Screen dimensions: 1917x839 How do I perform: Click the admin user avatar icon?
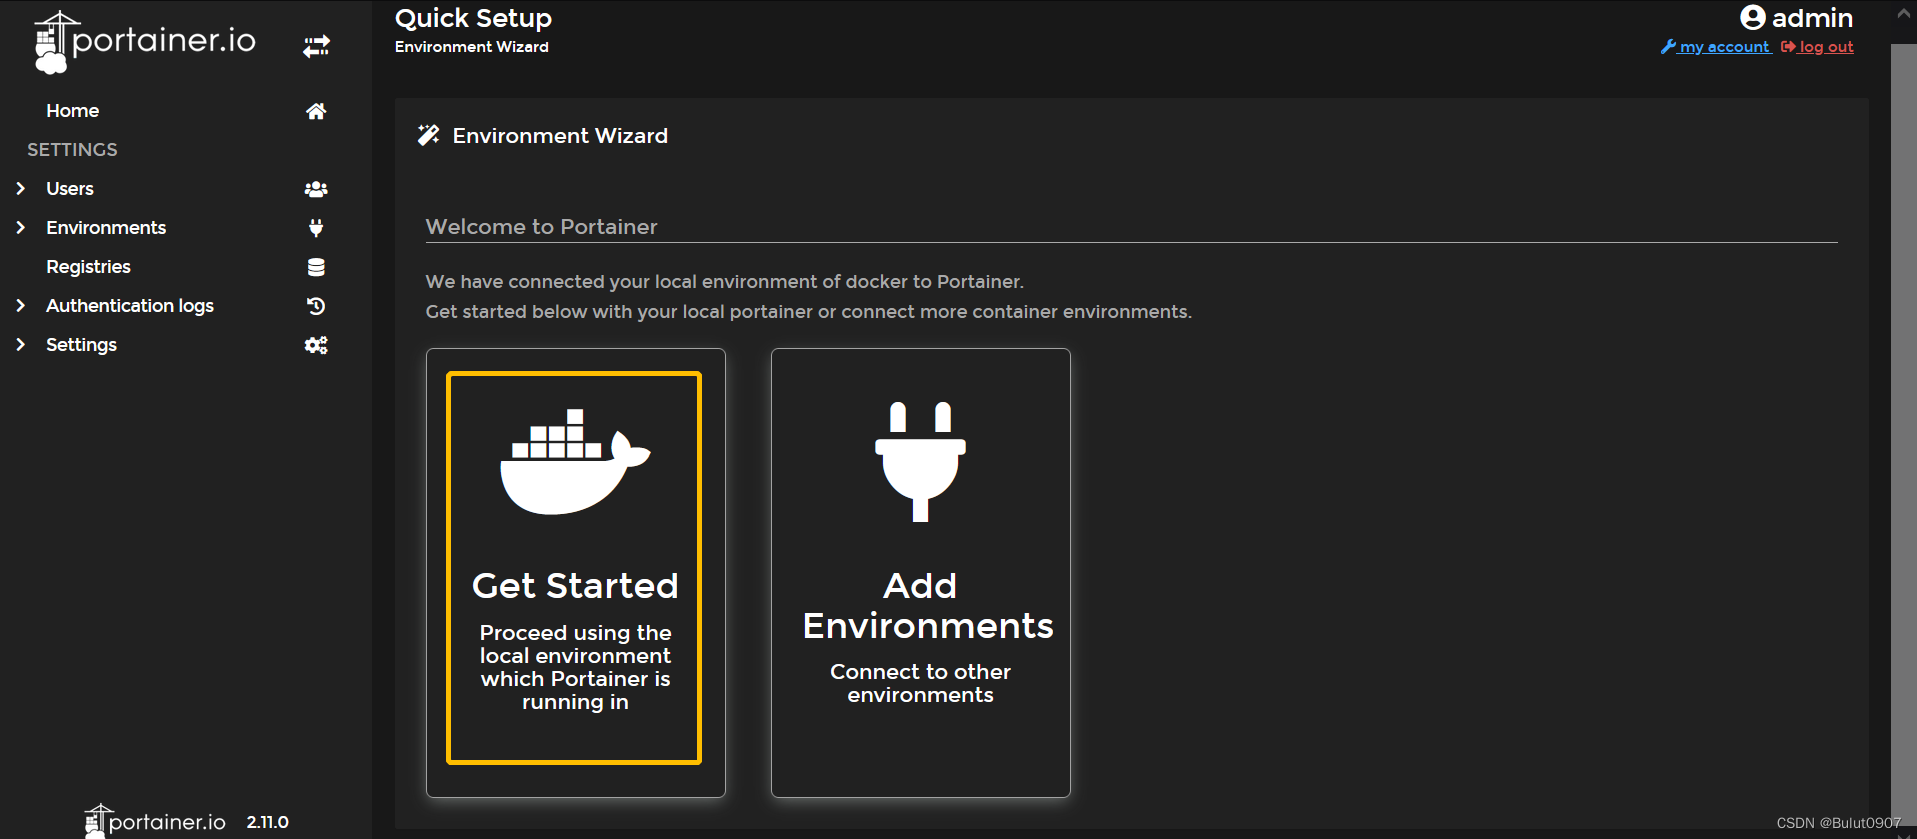[1752, 17]
